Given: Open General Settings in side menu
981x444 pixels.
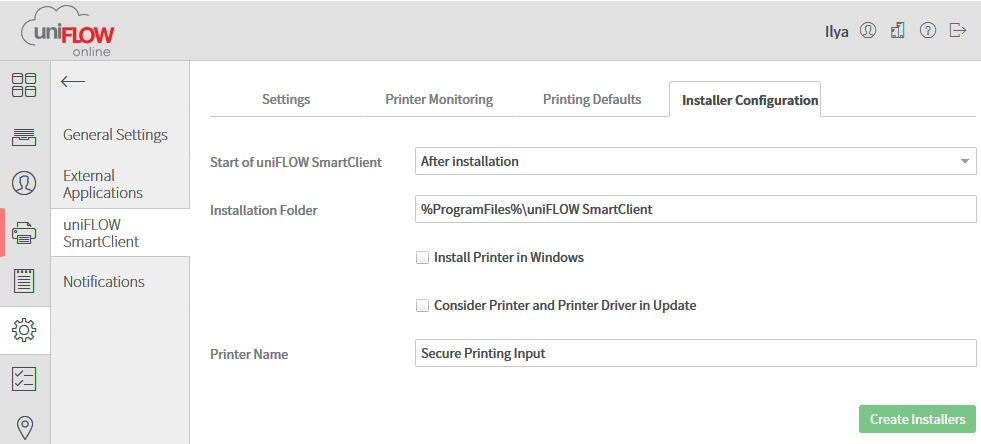Looking at the screenshot, I should coord(115,135).
